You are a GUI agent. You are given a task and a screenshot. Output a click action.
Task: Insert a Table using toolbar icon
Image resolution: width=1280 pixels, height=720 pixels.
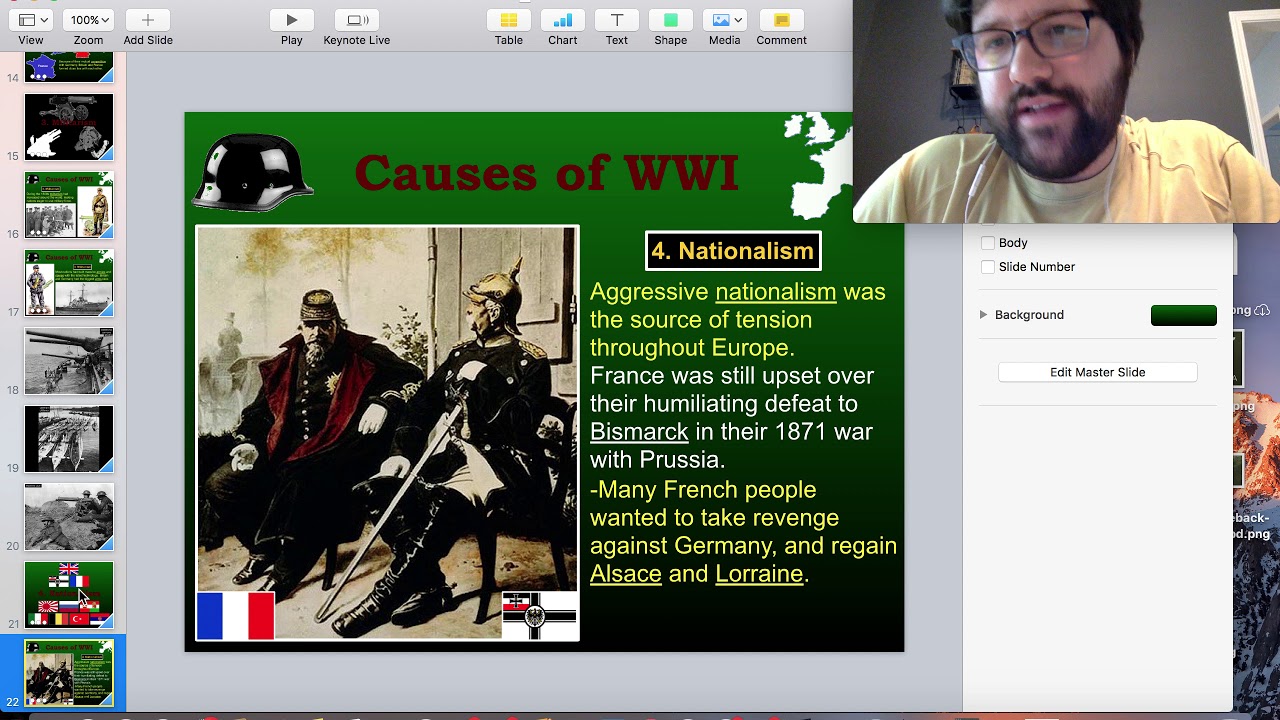508,20
